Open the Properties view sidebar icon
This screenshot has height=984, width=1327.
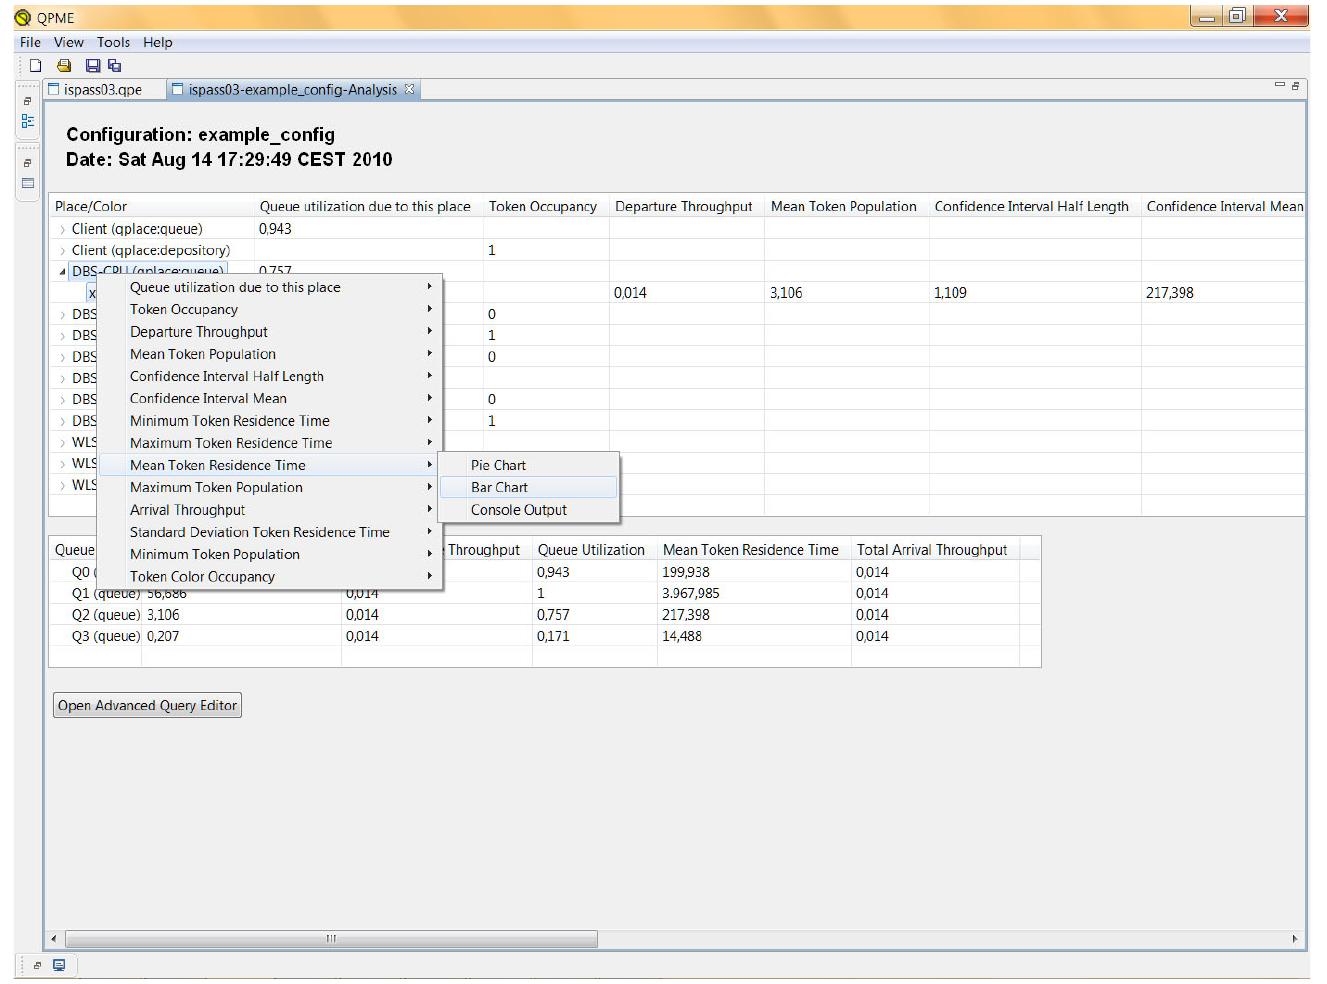click(28, 183)
